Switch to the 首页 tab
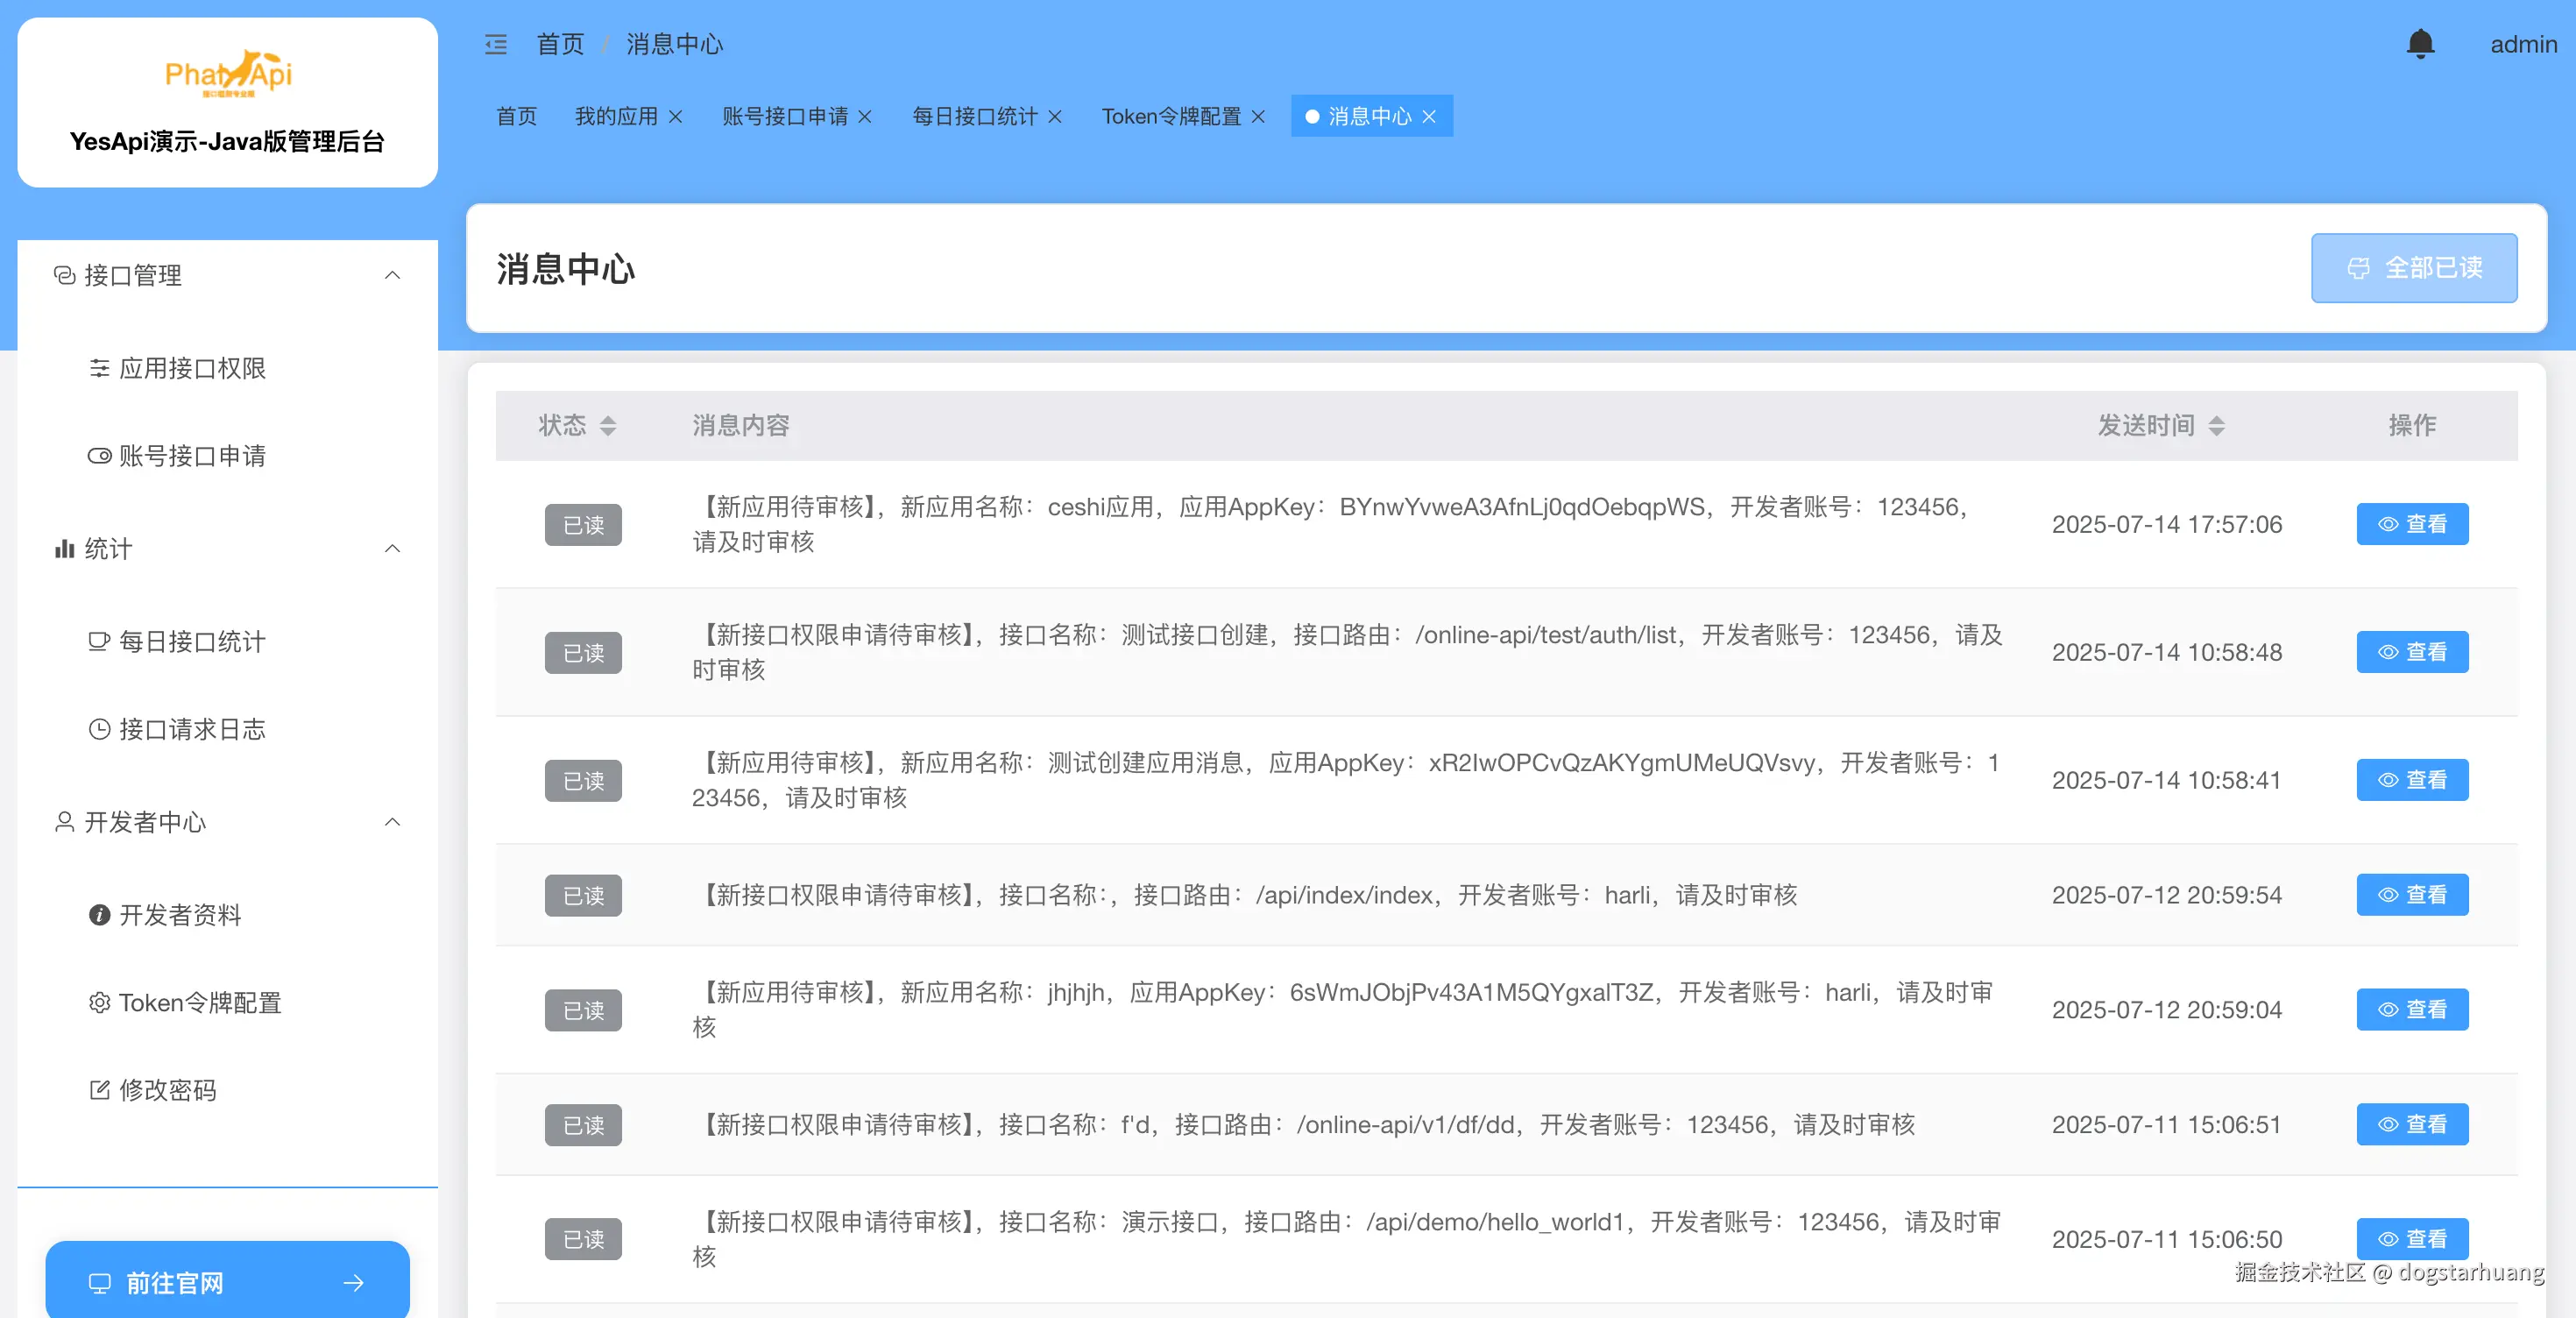This screenshot has width=2576, height=1318. click(516, 117)
